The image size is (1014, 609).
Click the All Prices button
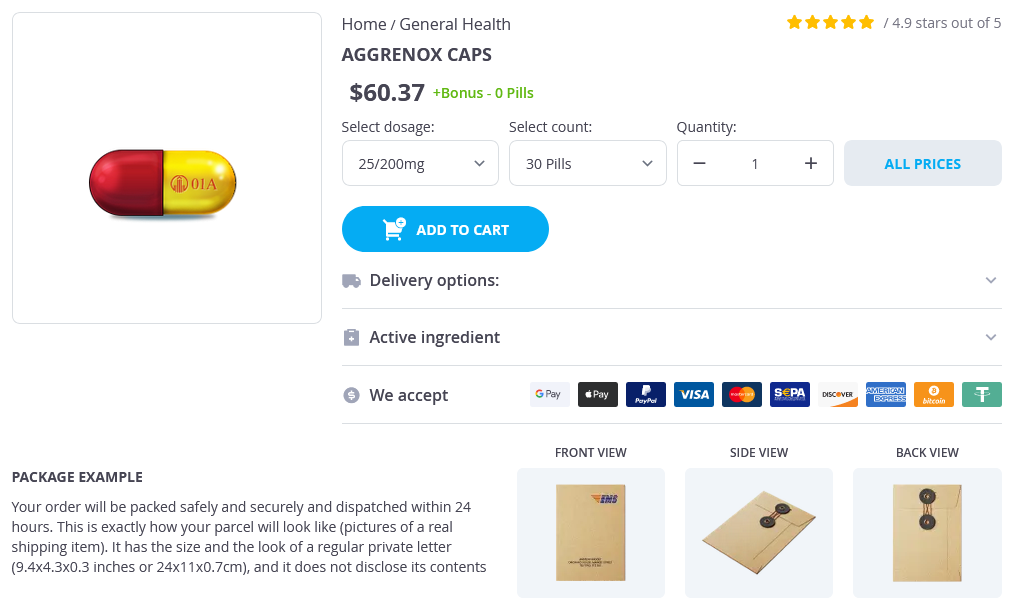click(x=922, y=164)
